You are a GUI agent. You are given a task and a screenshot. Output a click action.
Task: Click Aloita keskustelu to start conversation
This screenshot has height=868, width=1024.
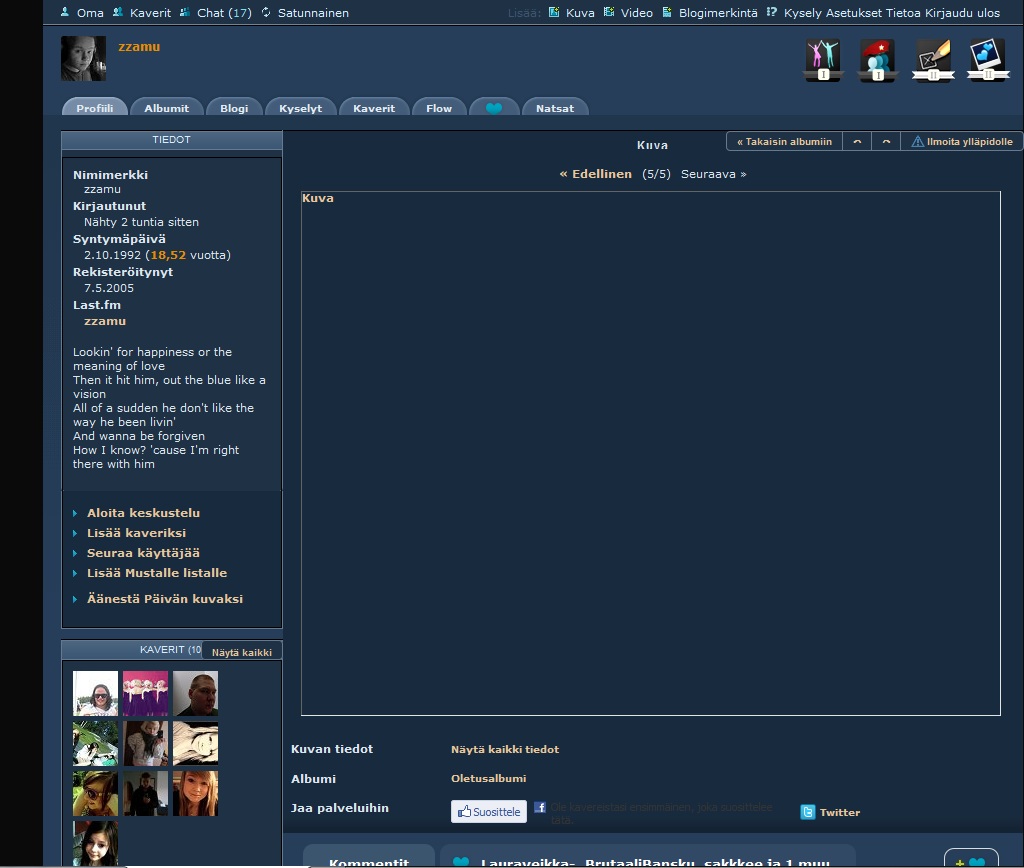[x=143, y=513]
